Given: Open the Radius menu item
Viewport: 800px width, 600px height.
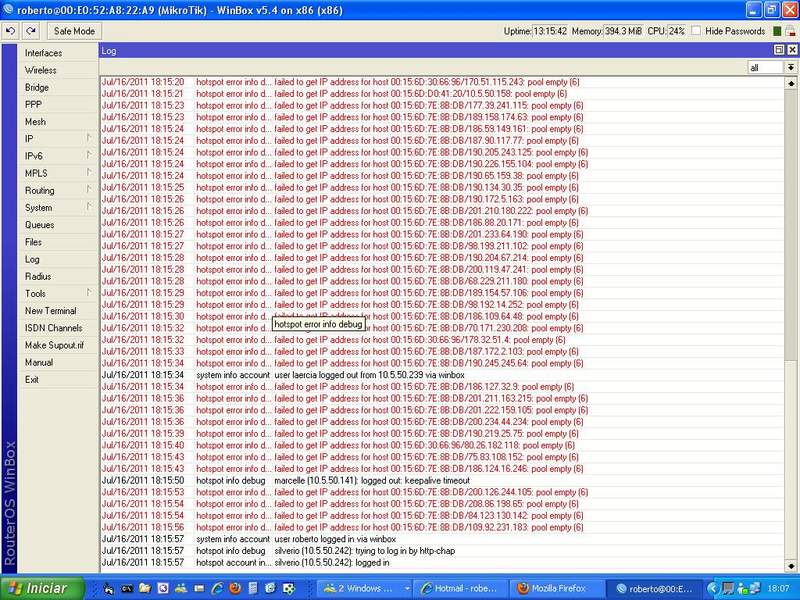Looking at the screenshot, I should (57, 277).
